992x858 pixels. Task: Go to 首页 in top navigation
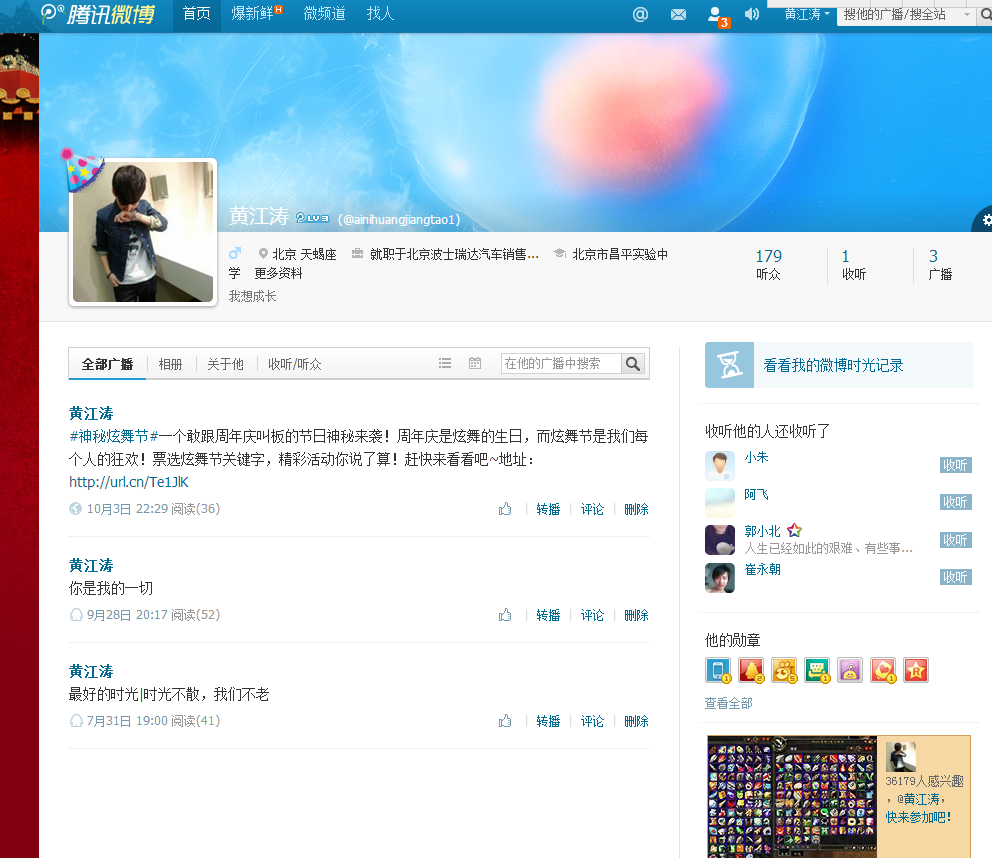coord(197,14)
